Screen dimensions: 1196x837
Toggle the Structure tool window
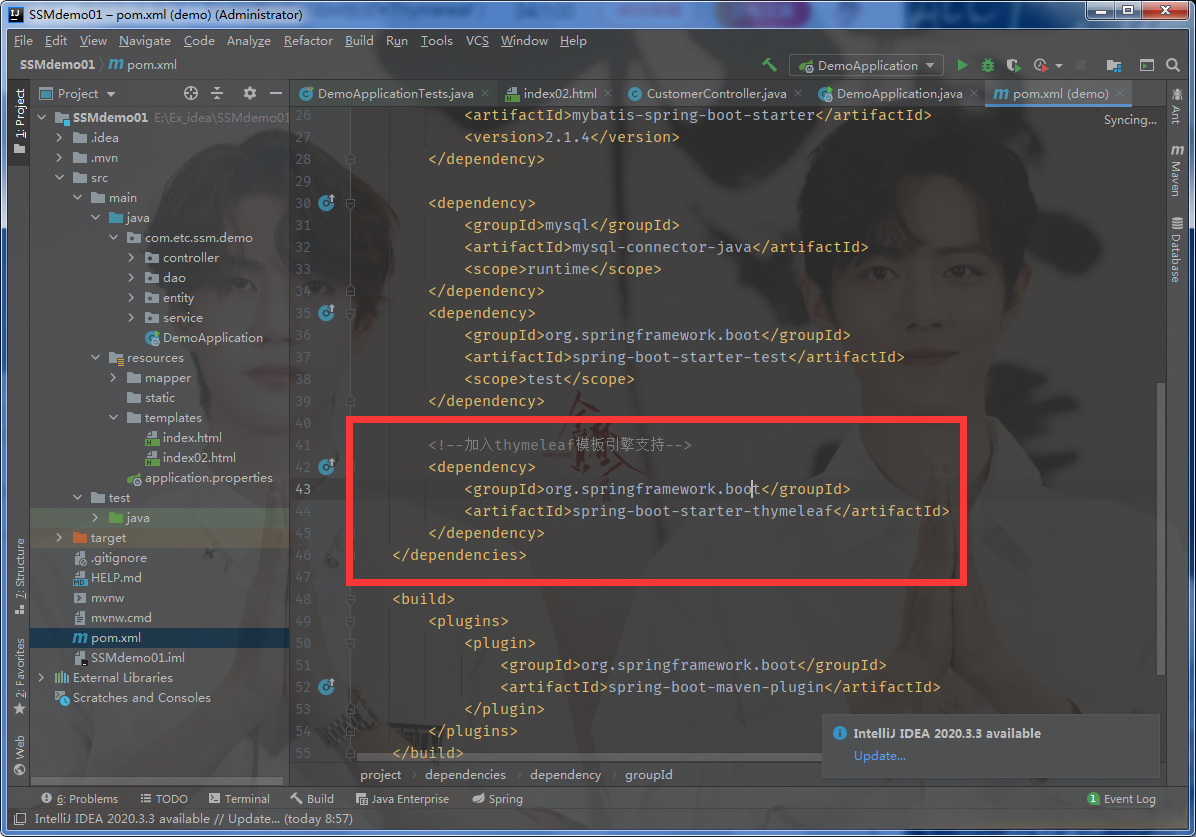tap(20, 576)
